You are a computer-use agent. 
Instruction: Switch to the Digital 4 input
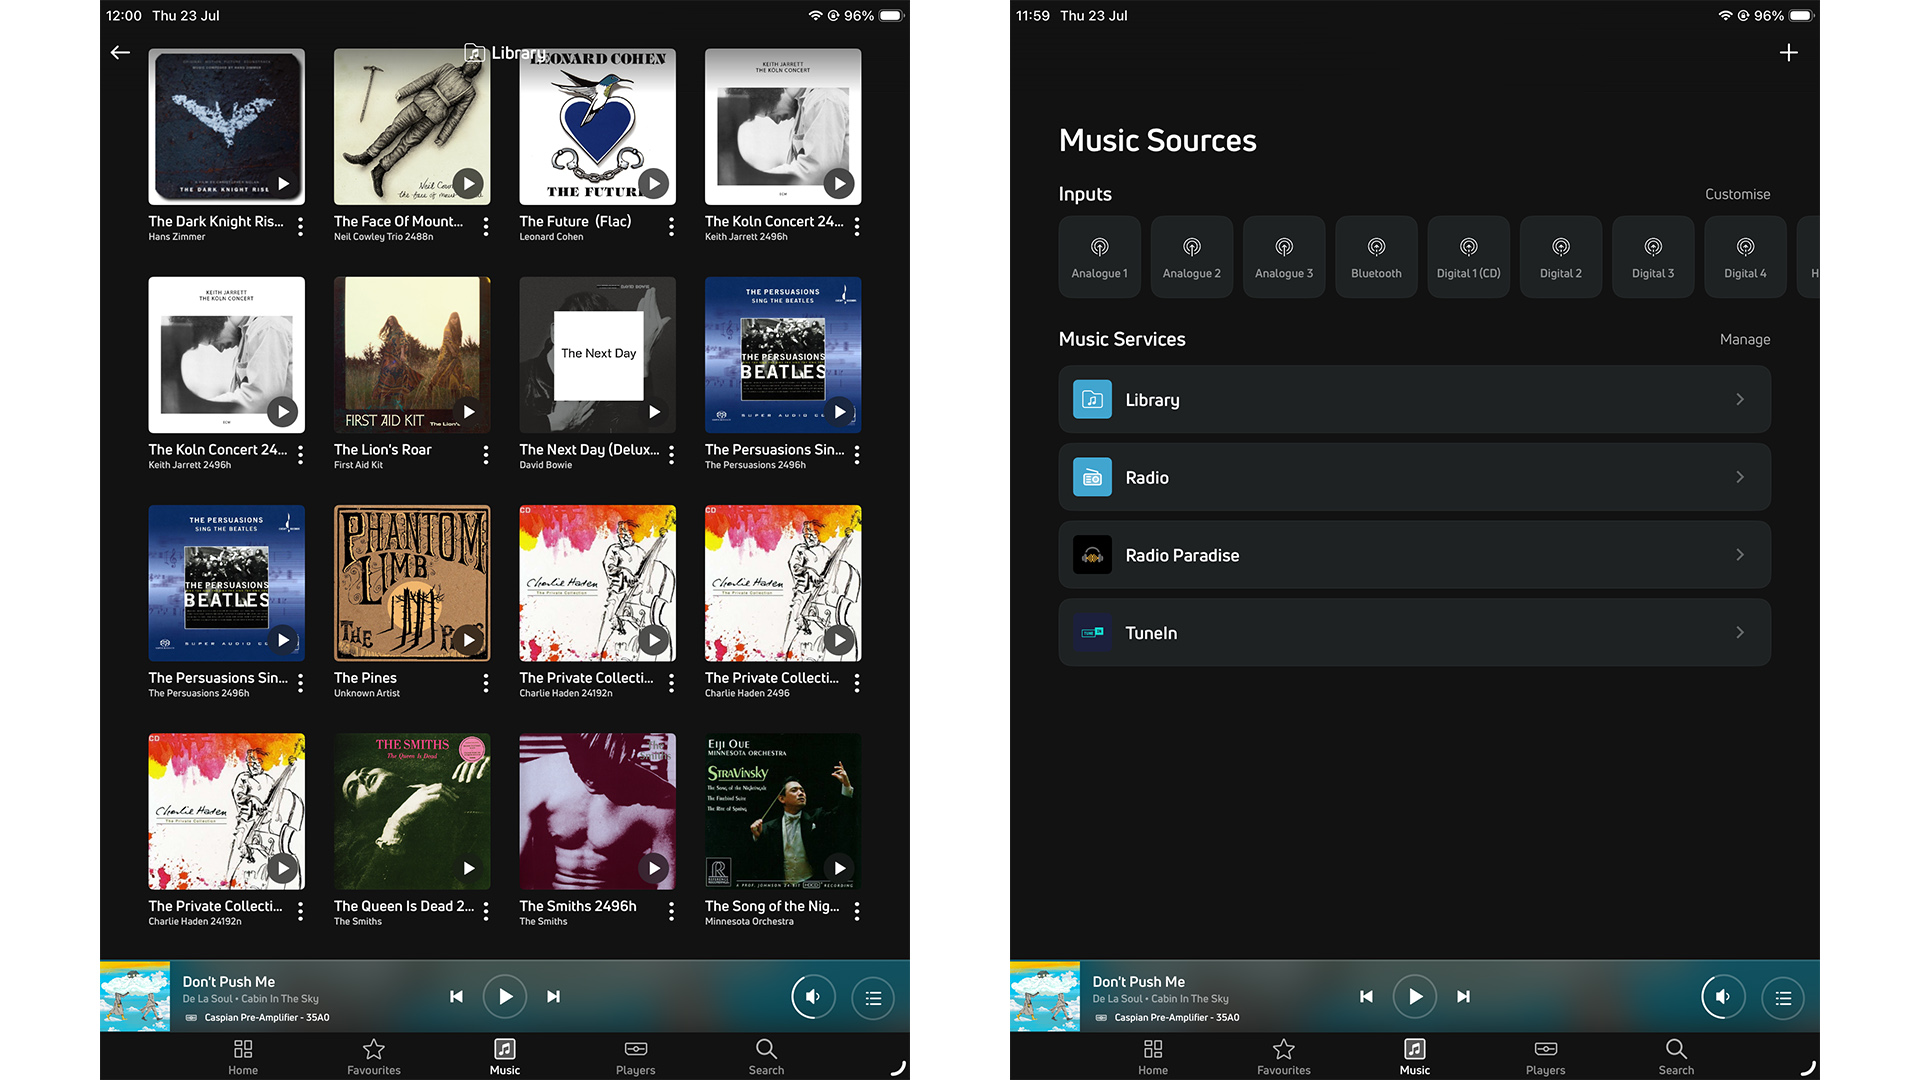tap(1745, 257)
